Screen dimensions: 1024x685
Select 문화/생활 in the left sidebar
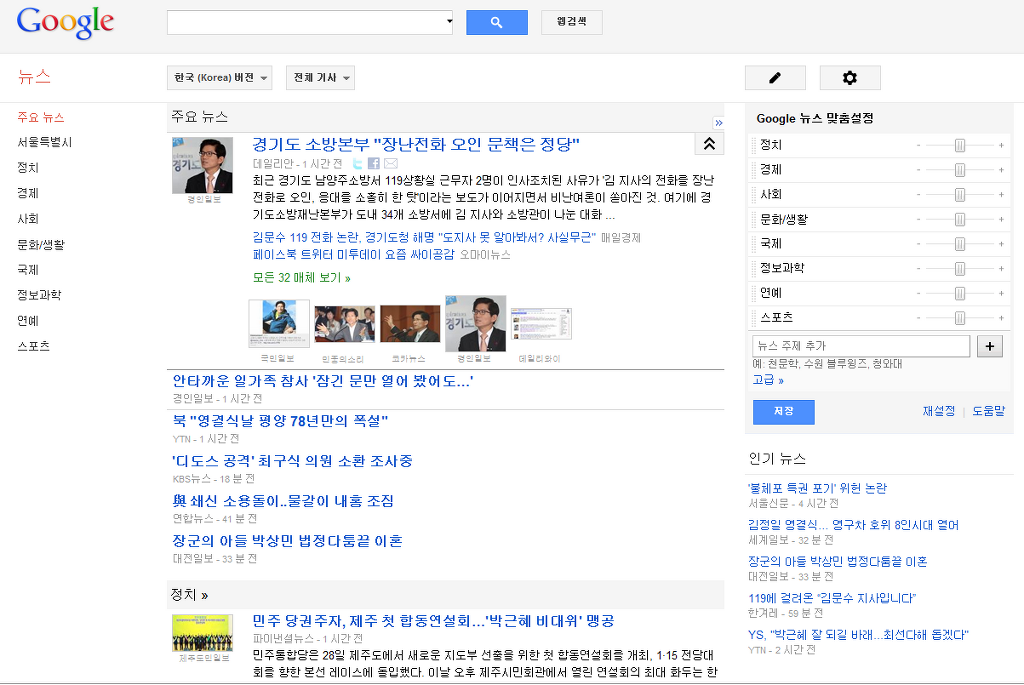pyautogui.click(x=40, y=244)
